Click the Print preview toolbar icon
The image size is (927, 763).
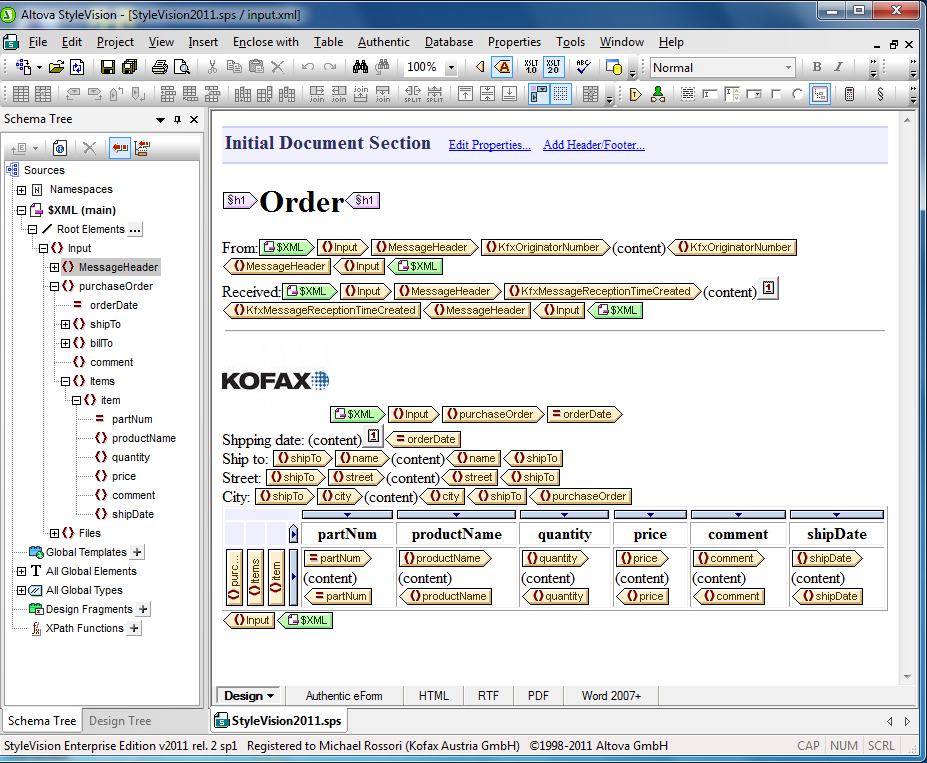(x=182, y=67)
